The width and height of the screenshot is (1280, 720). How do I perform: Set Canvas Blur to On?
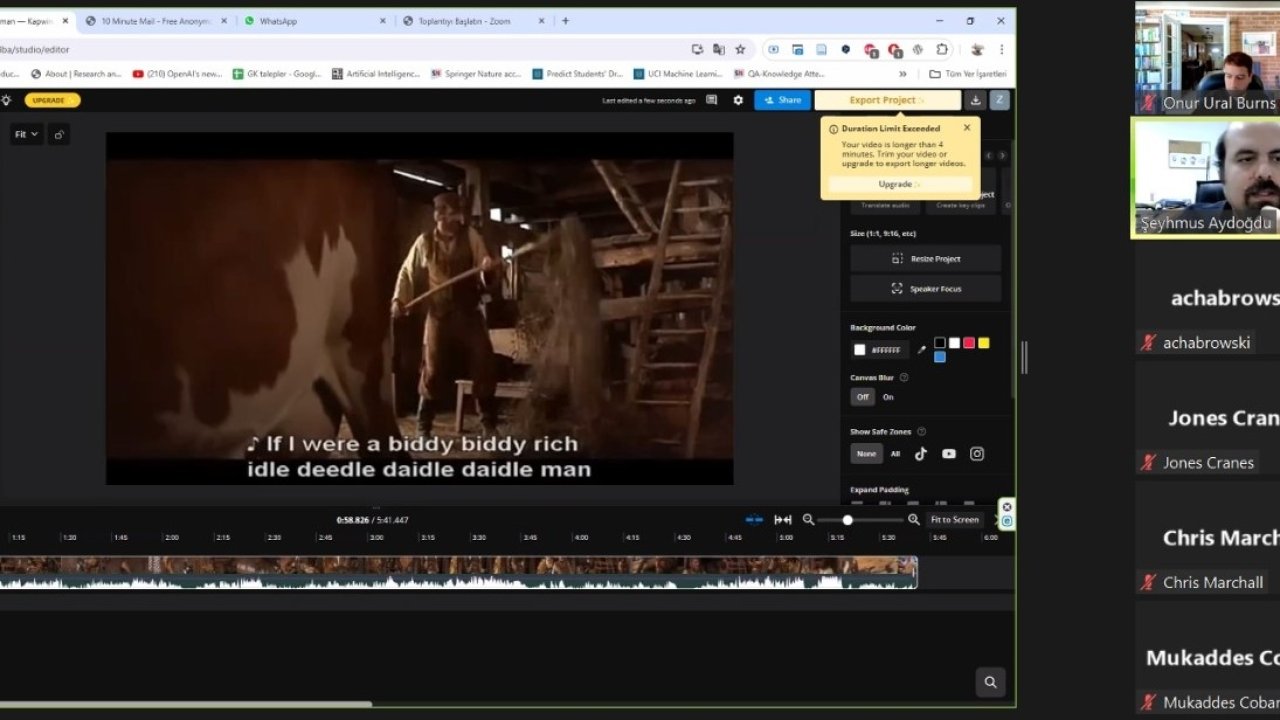pyautogui.click(x=888, y=397)
